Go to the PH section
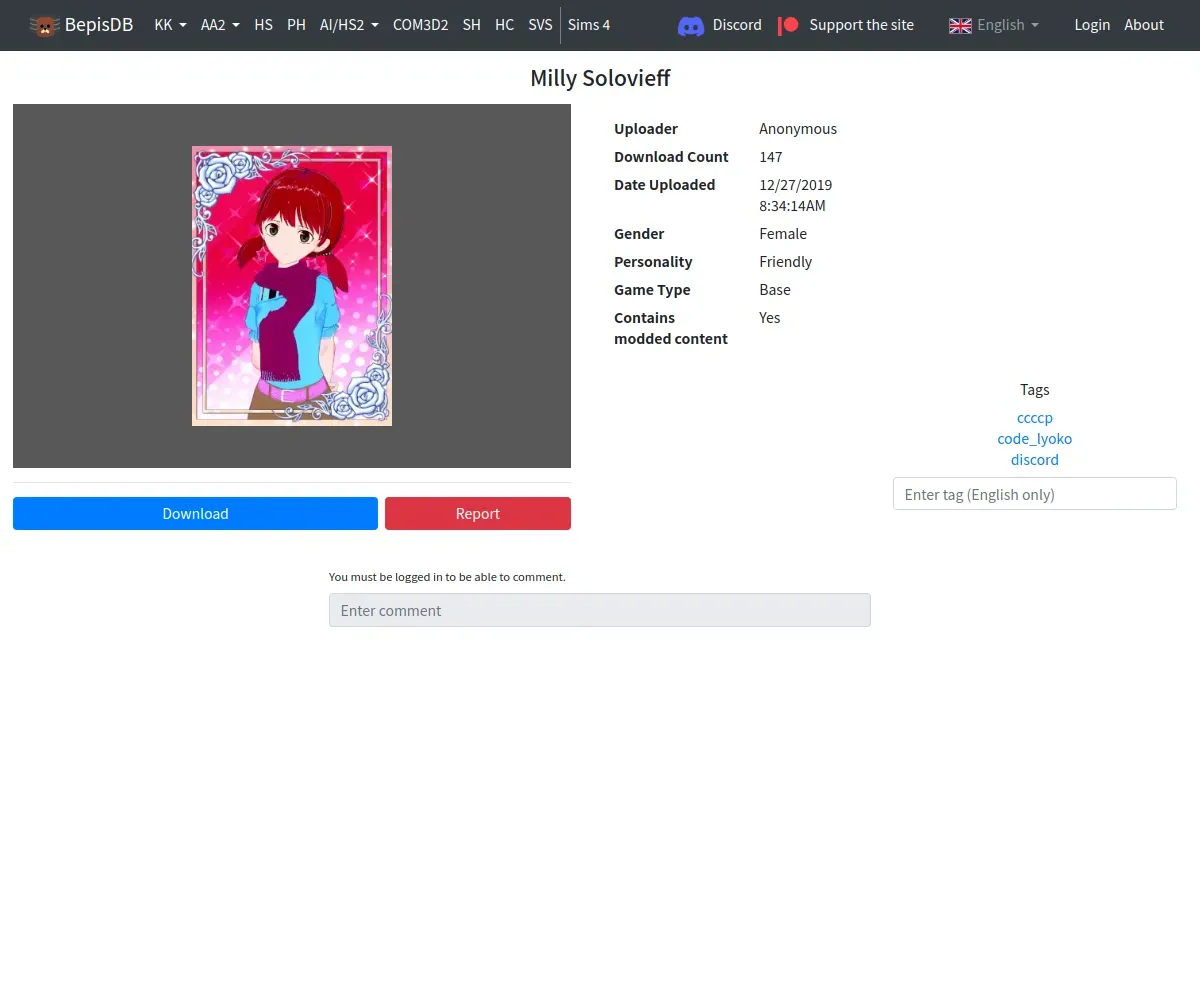The height and width of the screenshot is (1000, 1200). coord(296,25)
